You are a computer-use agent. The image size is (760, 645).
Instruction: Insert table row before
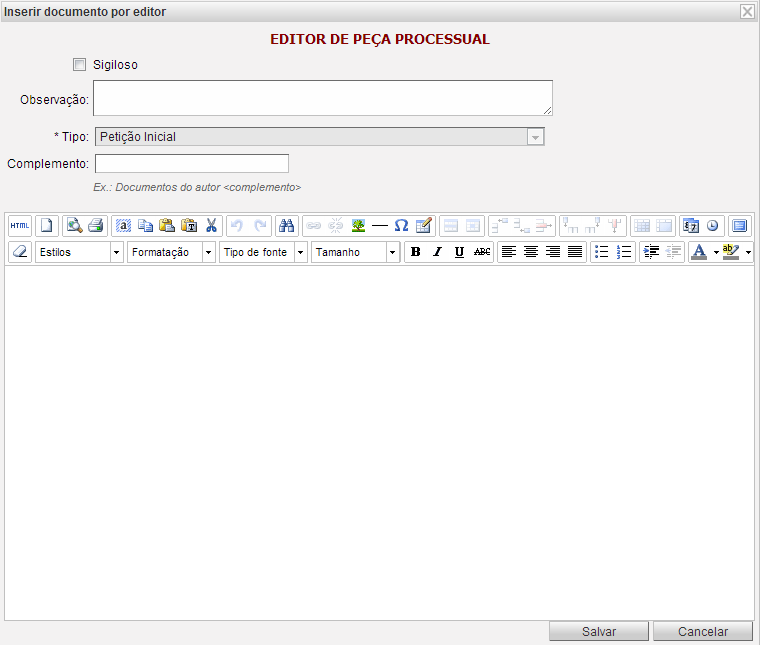500,226
